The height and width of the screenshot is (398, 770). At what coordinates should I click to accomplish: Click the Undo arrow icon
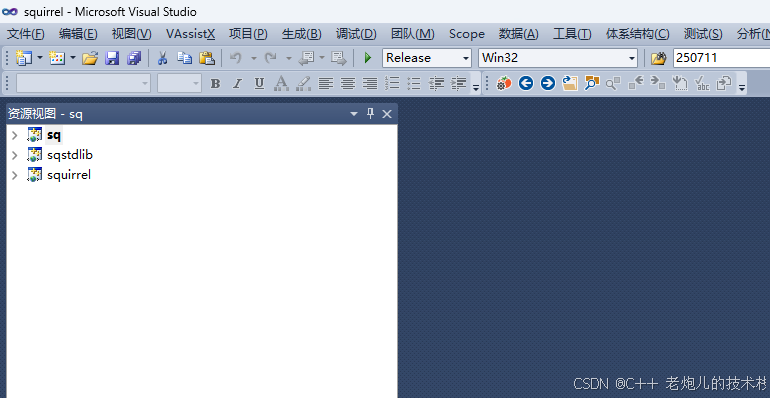236,58
